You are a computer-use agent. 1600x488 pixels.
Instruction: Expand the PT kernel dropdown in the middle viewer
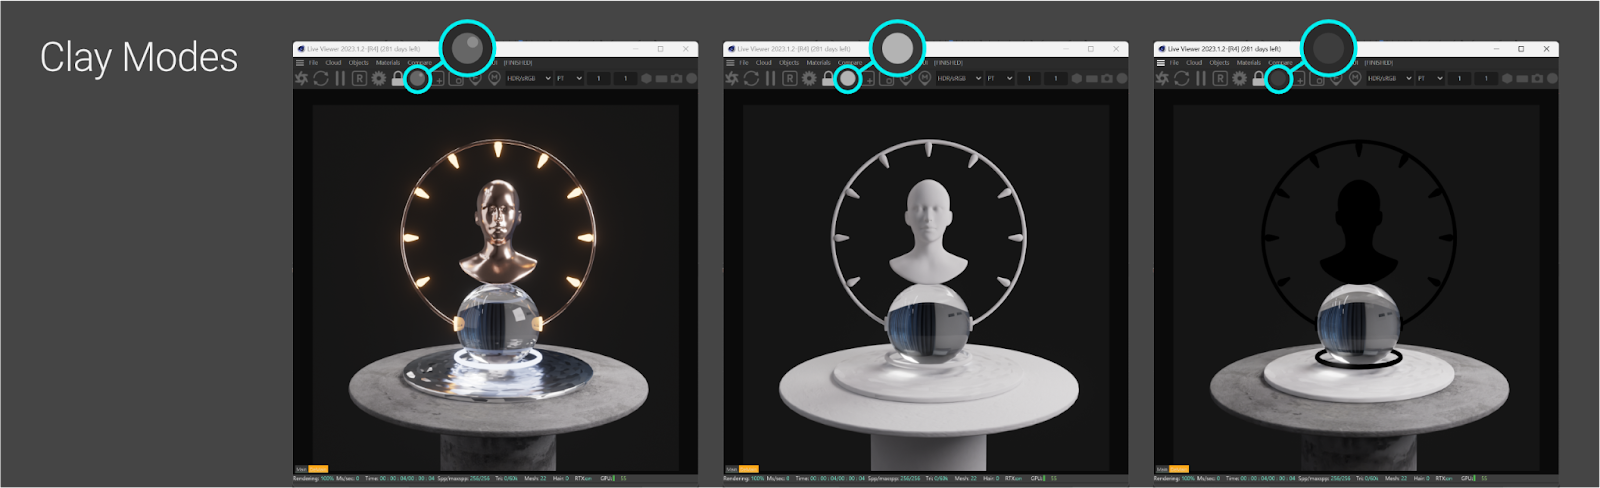(1000, 78)
